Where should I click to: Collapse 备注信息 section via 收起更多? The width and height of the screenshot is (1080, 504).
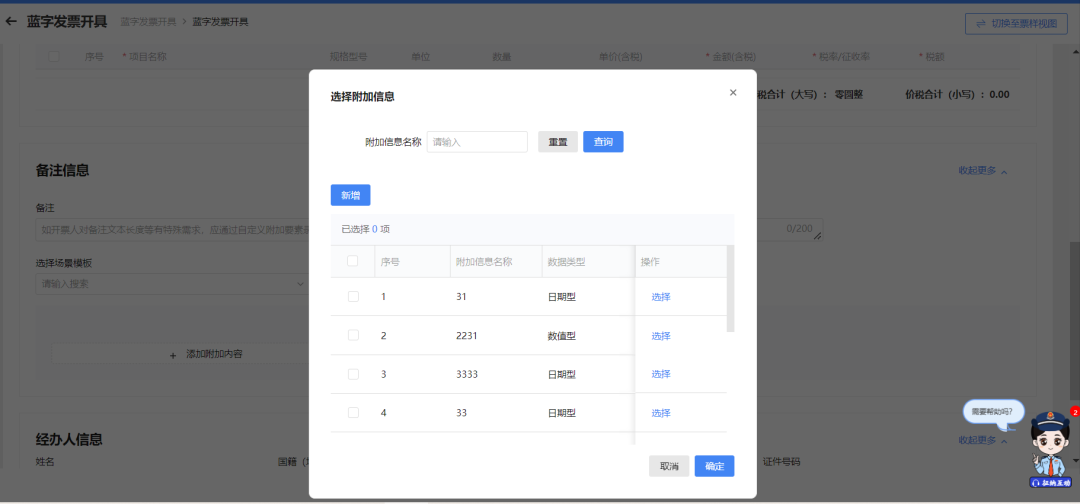(982, 171)
